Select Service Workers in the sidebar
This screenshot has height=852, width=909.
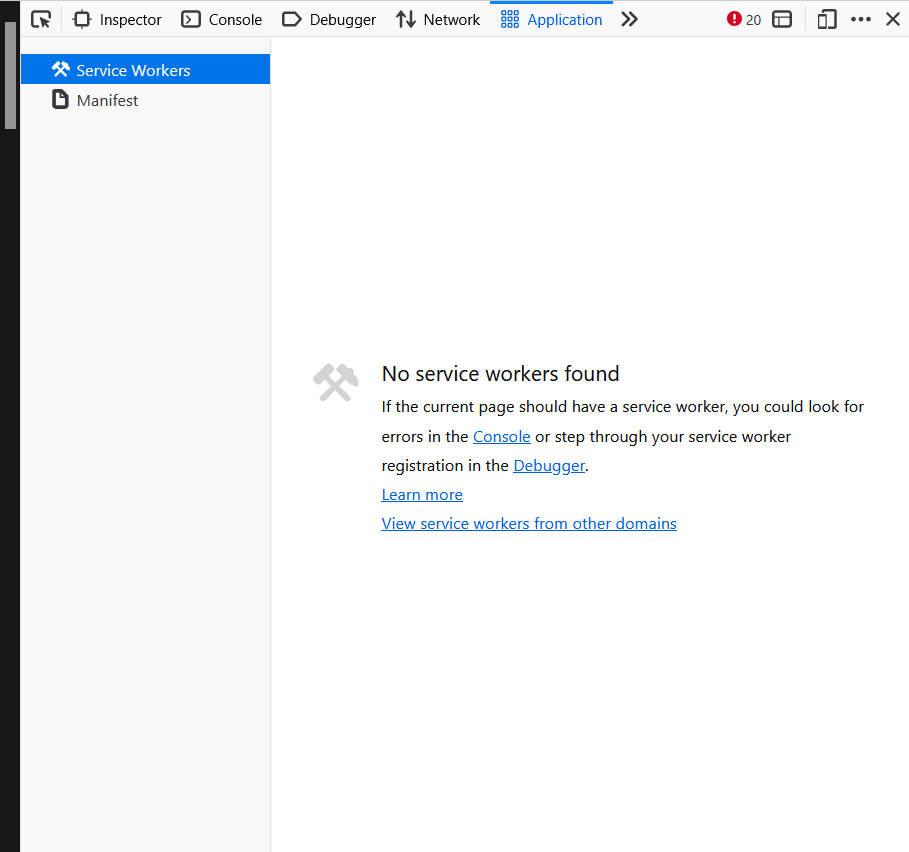[133, 70]
